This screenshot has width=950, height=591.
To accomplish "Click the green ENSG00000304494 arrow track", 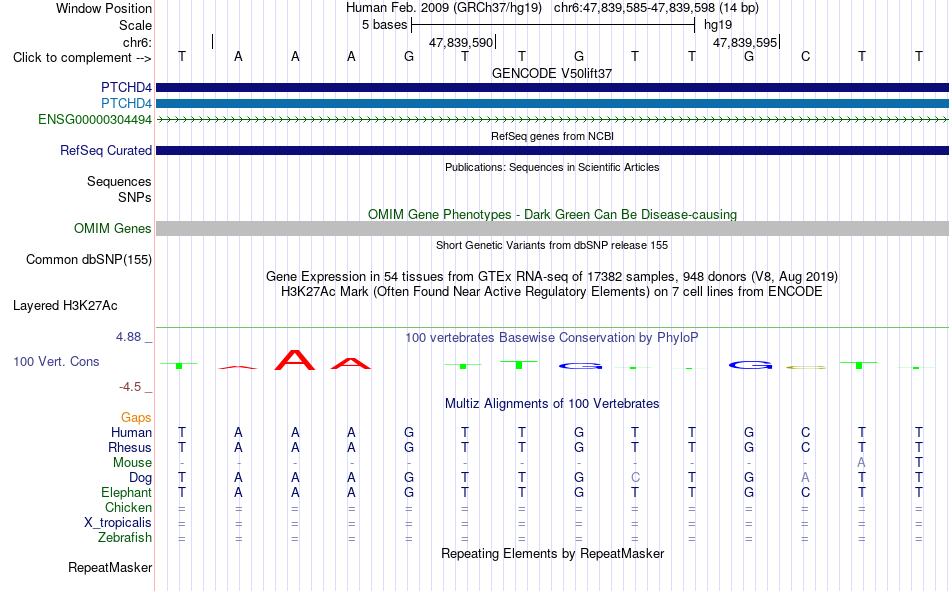I will point(552,120).
